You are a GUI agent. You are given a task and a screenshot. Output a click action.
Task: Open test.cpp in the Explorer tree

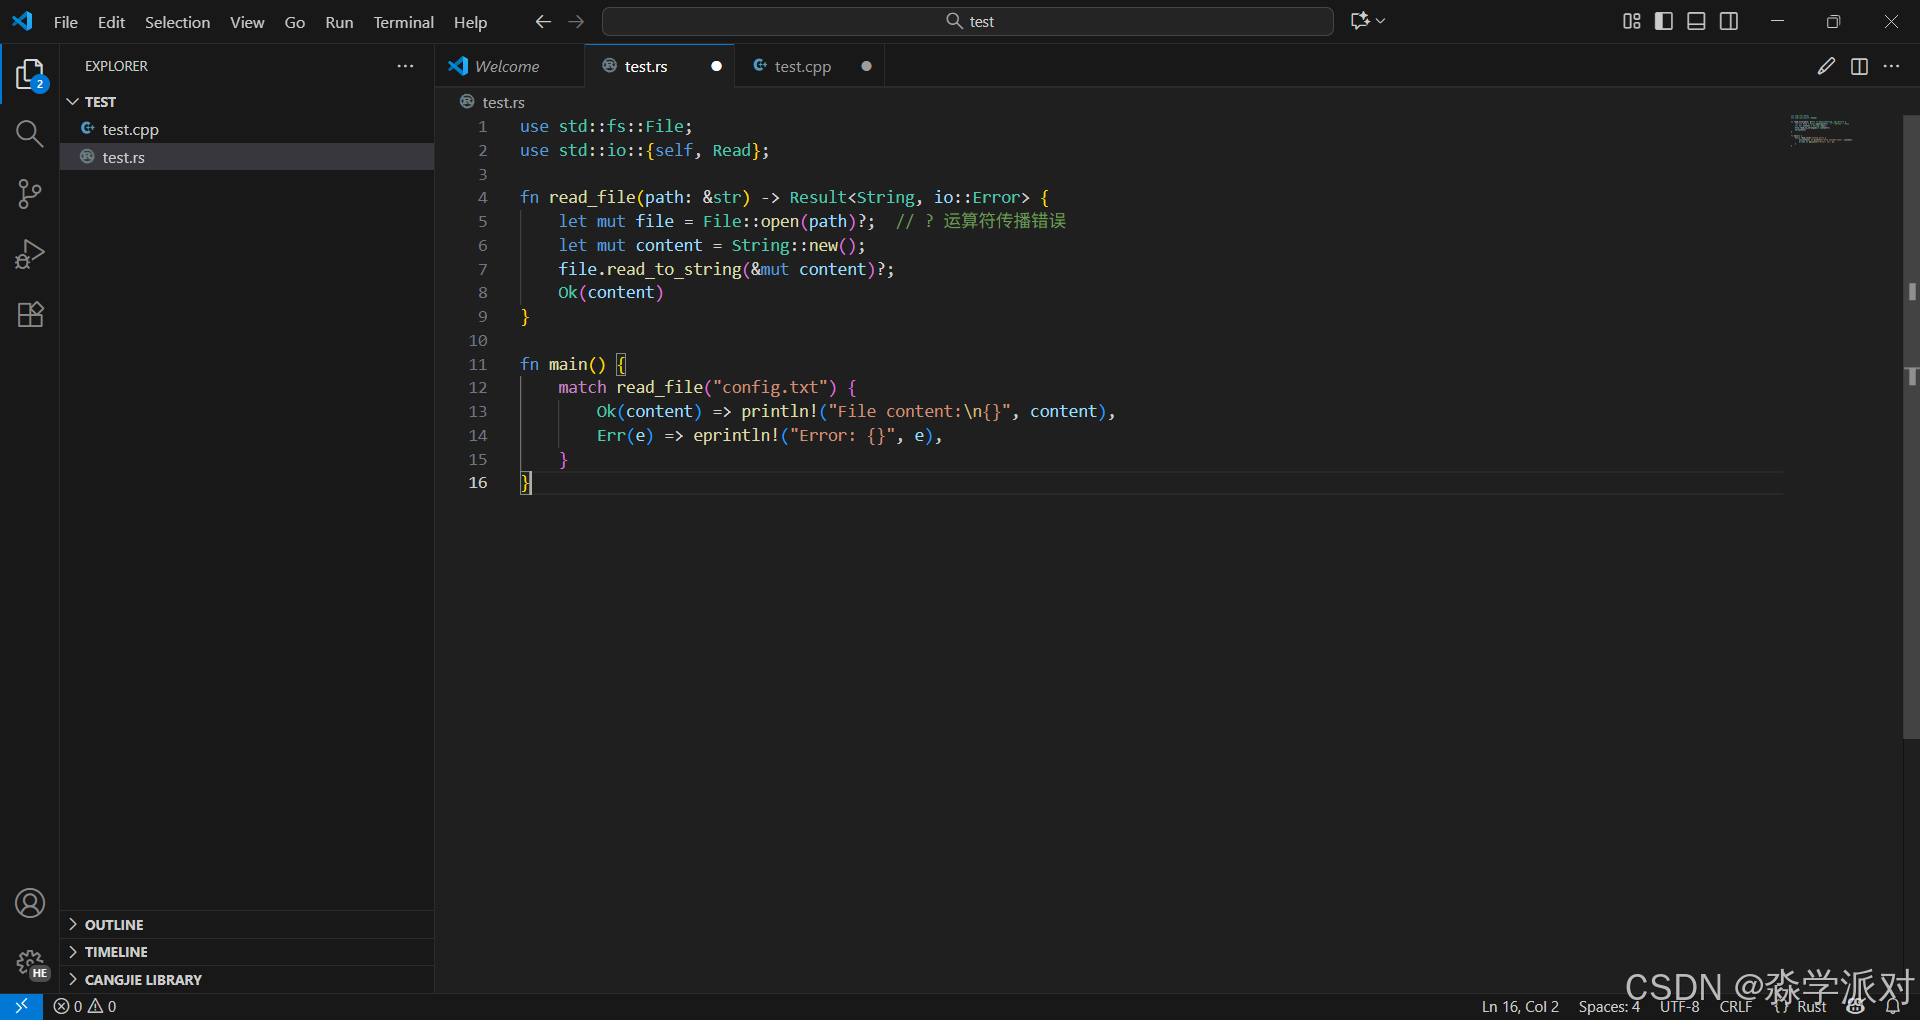(x=247, y=129)
